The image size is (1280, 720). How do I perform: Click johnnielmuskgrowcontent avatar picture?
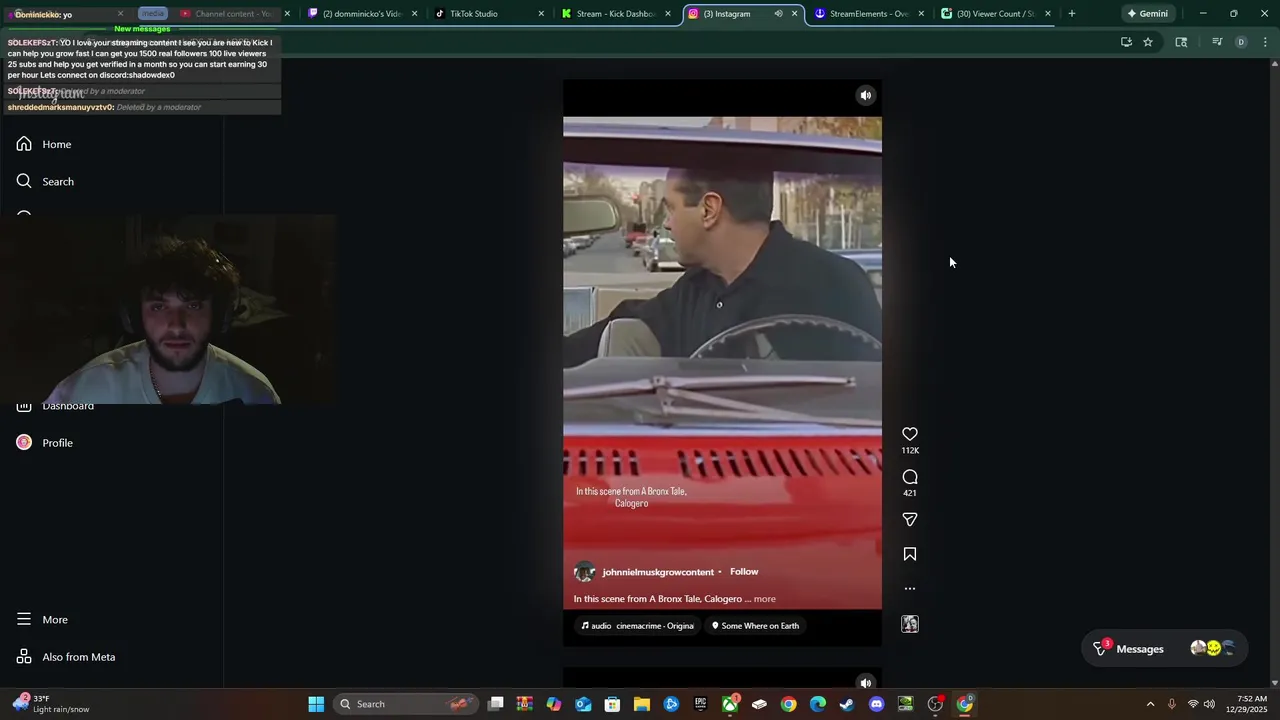pos(584,572)
